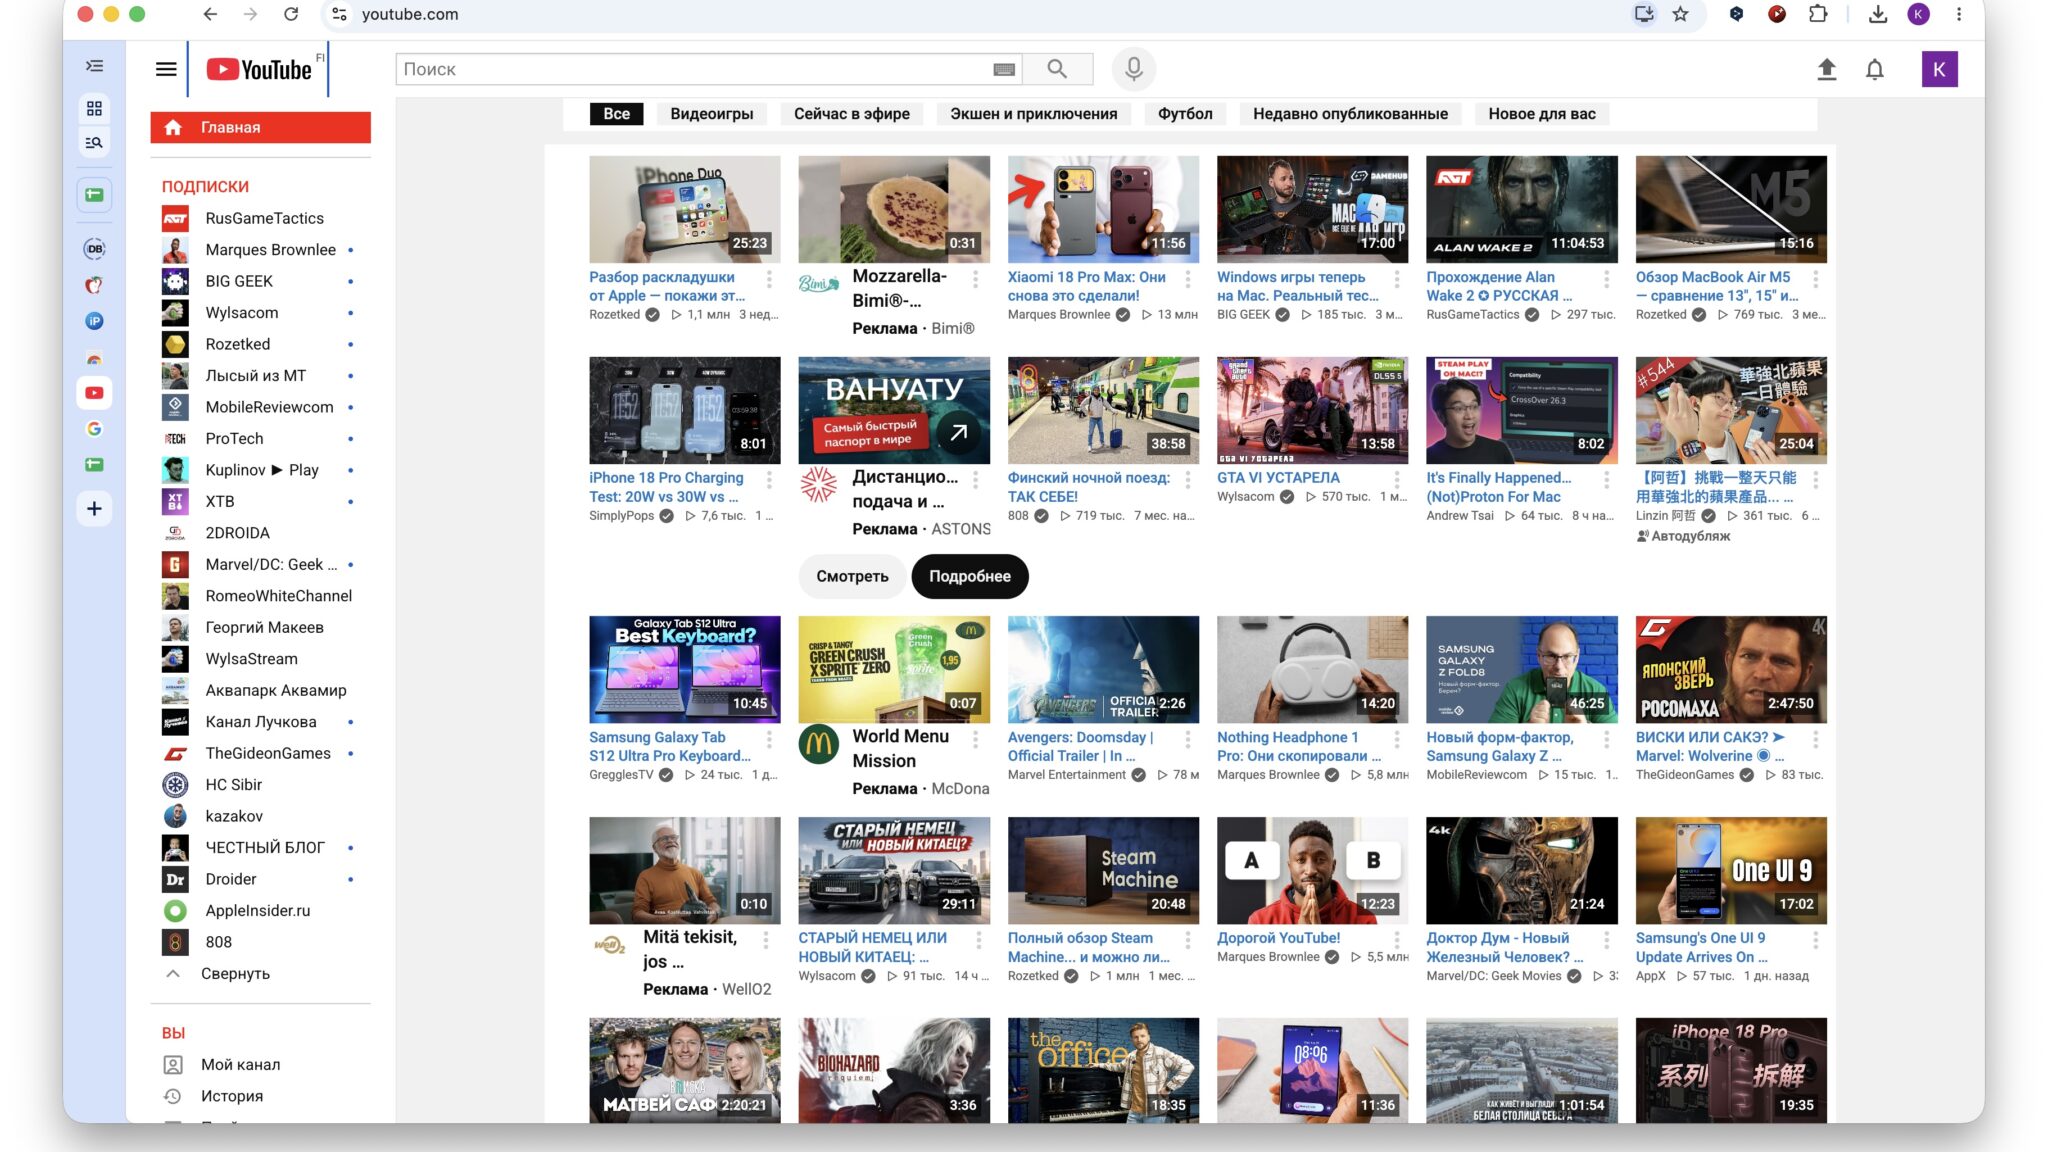Click the plus icon in the browser sidebar

pyautogui.click(x=94, y=508)
